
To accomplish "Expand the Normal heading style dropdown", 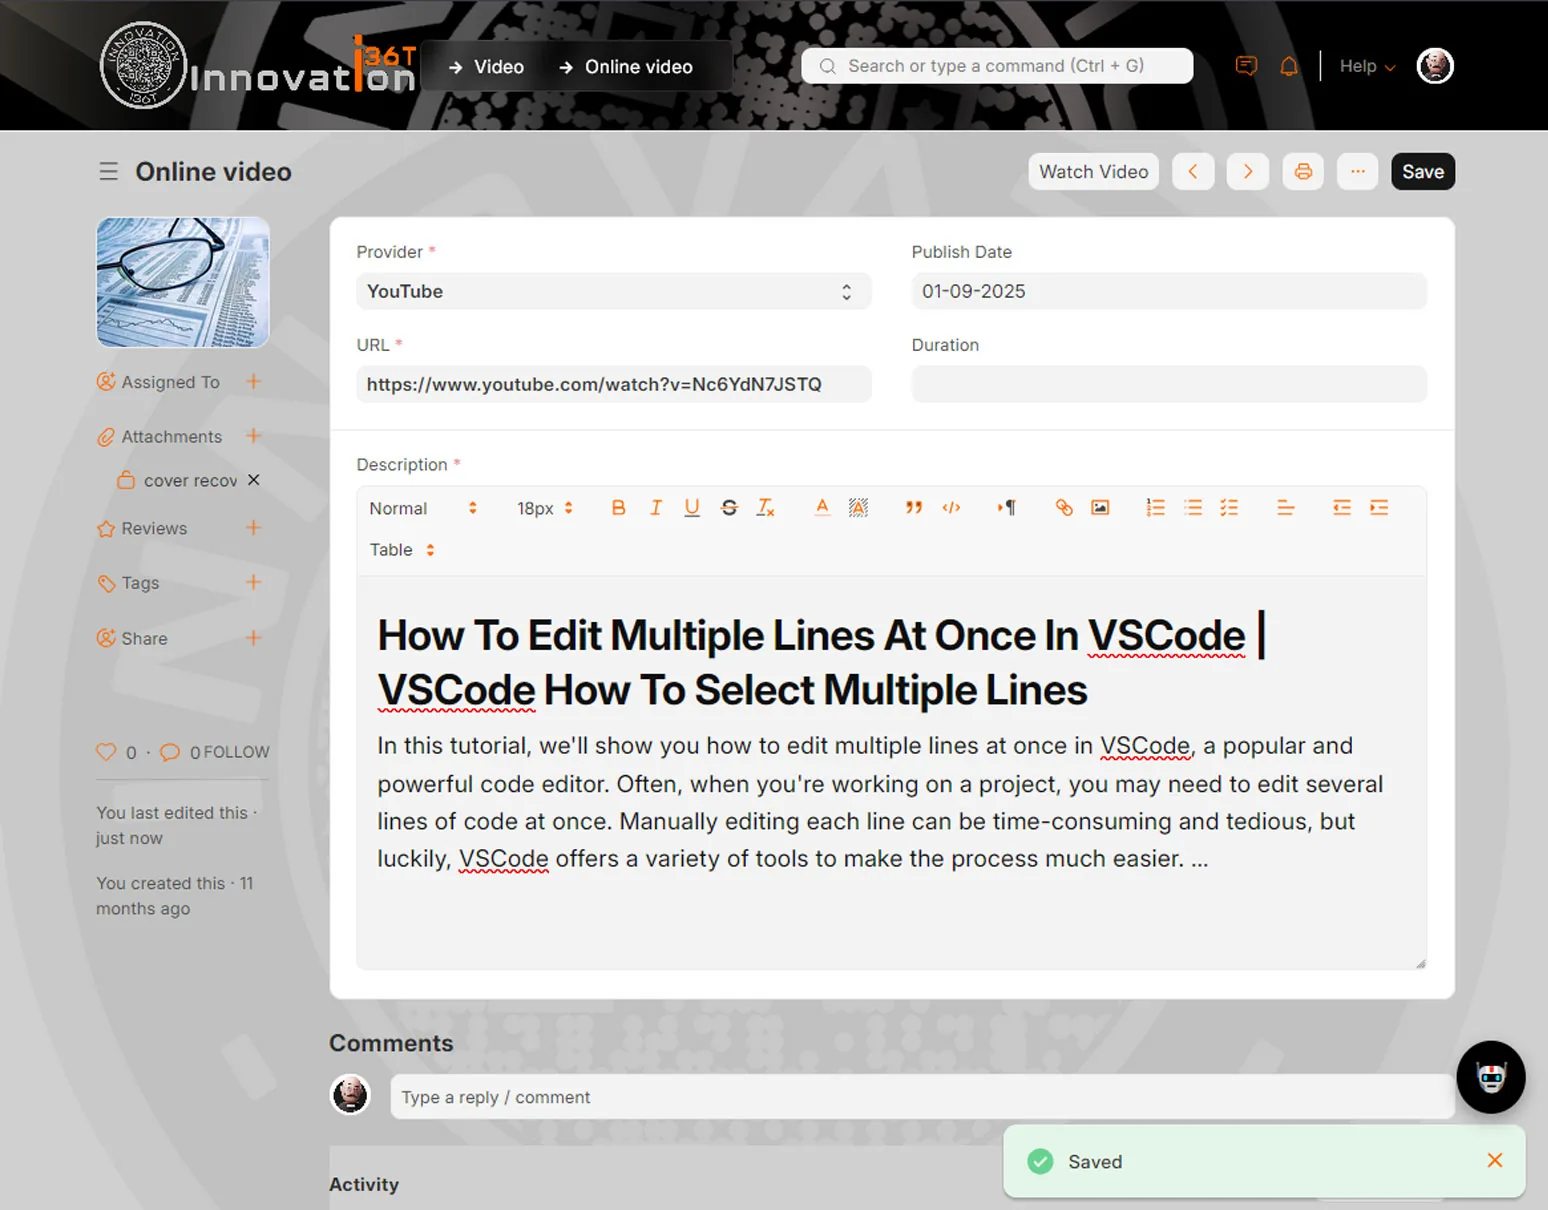I will pyautogui.click(x=422, y=508).
